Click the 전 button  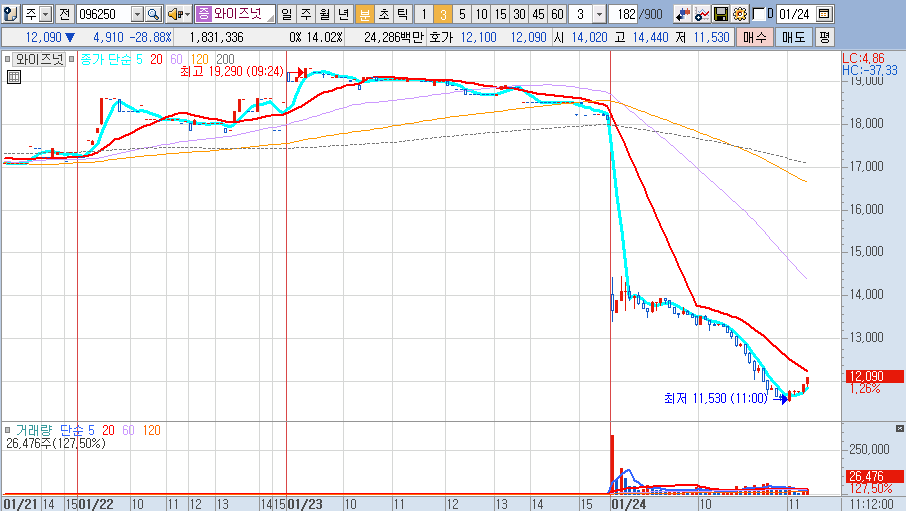[x=64, y=14]
